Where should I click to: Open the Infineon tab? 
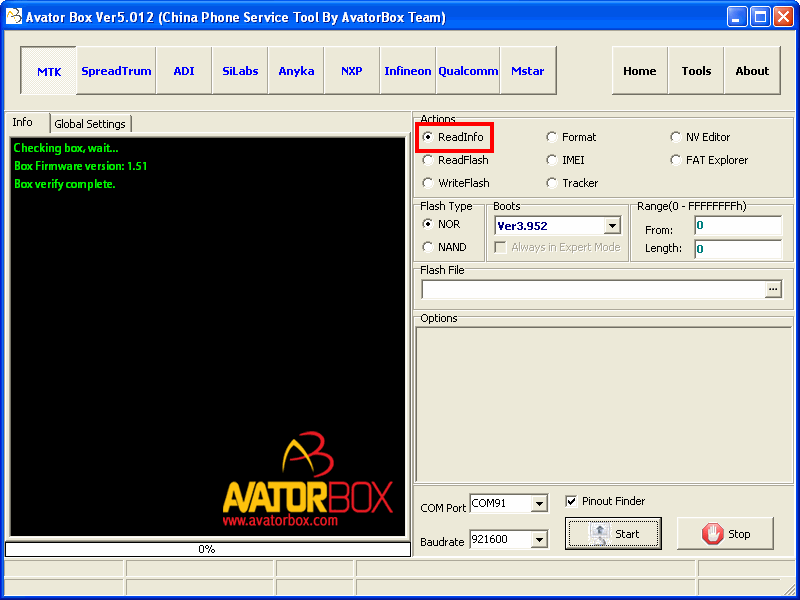tap(408, 70)
